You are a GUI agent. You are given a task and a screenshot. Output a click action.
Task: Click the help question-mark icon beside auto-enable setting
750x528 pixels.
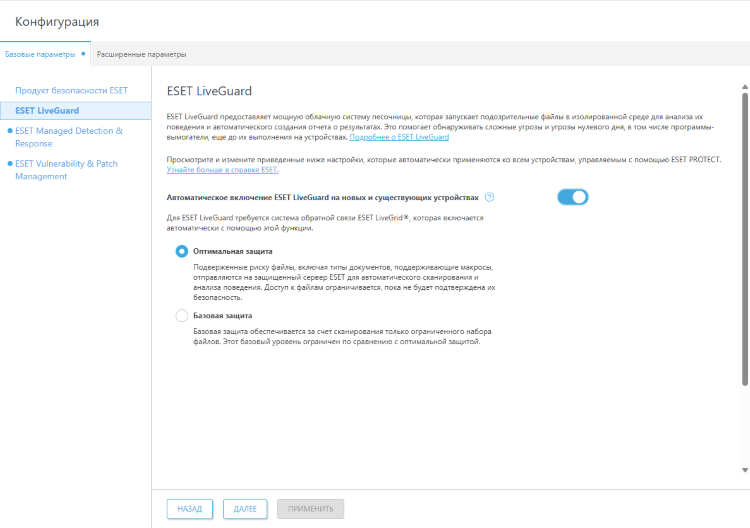(489, 197)
